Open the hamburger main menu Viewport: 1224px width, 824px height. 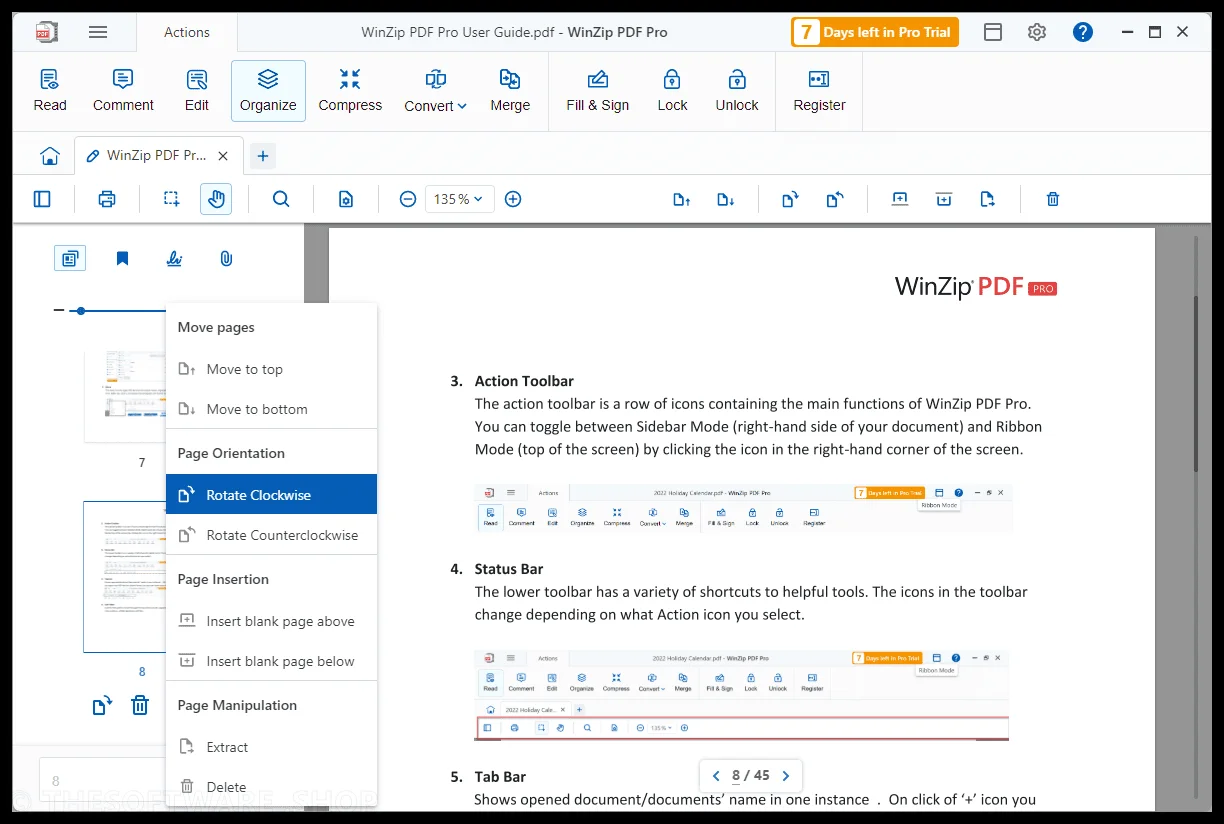(x=98, y=32)
